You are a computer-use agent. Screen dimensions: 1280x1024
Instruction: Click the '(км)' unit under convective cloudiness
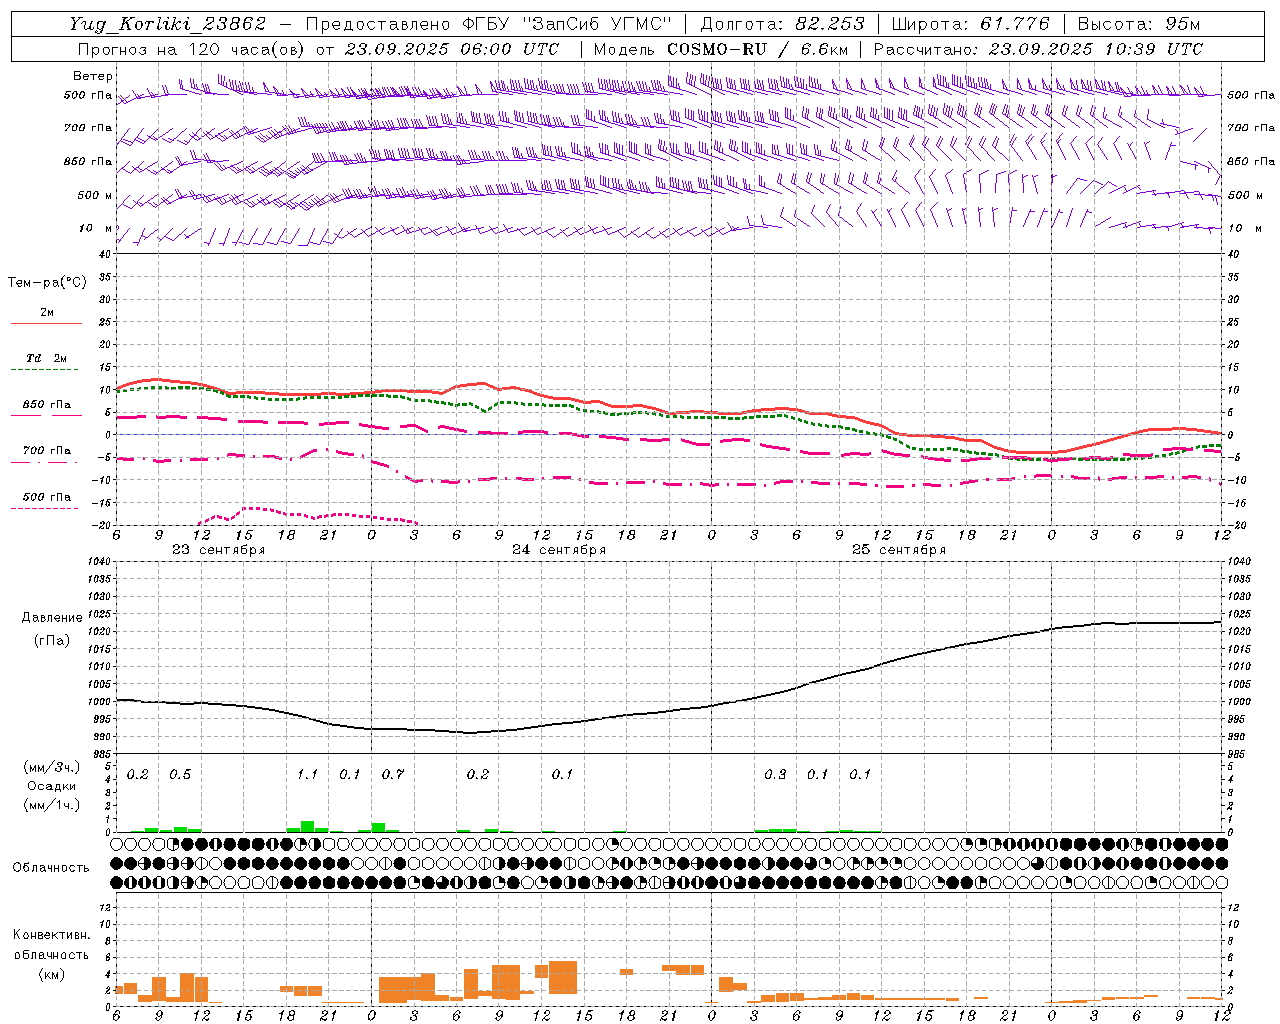click(52, 974)
